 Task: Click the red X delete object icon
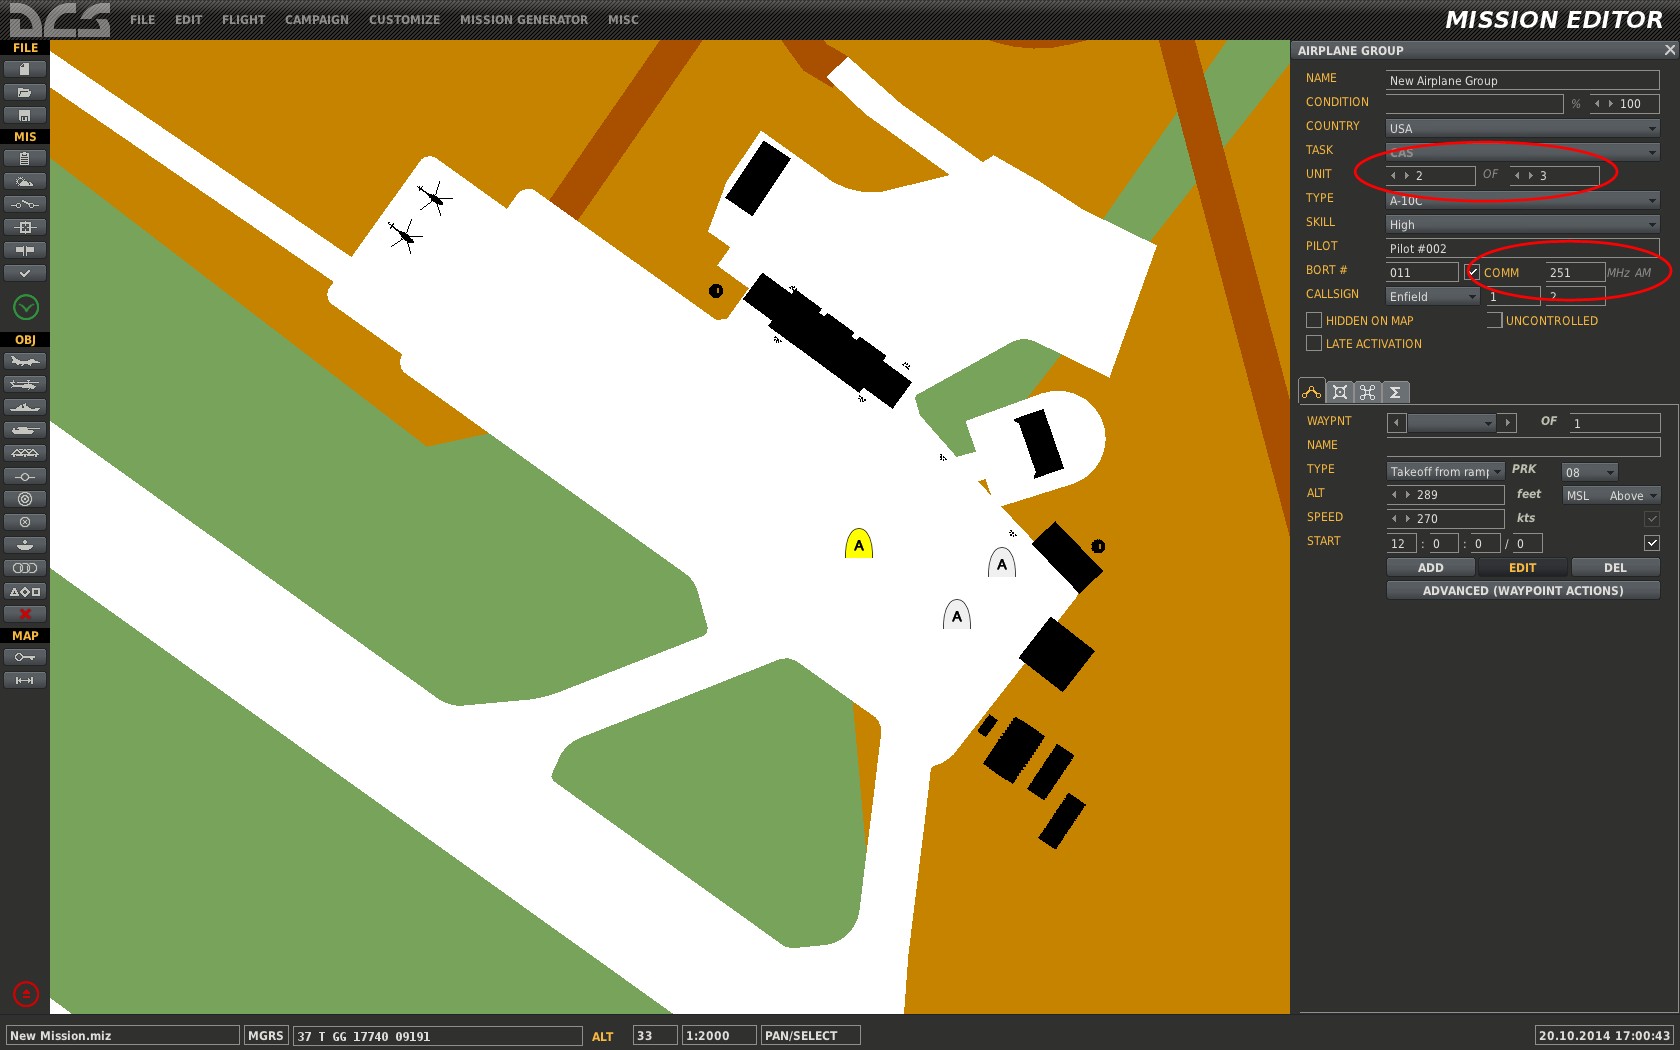coord(25,614)
